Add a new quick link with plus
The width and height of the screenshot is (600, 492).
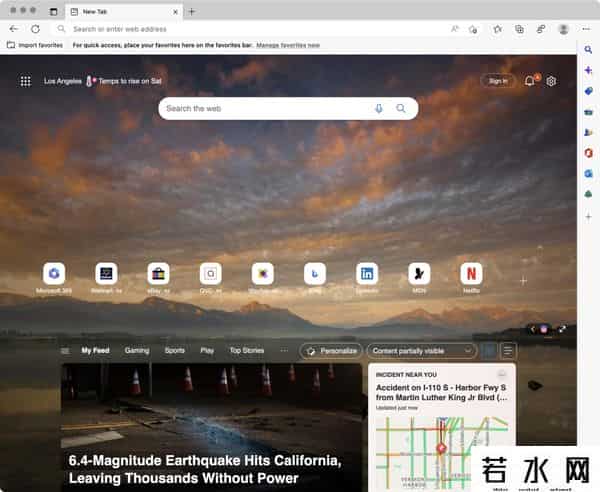pyautogui.click(x=523, y=281)
